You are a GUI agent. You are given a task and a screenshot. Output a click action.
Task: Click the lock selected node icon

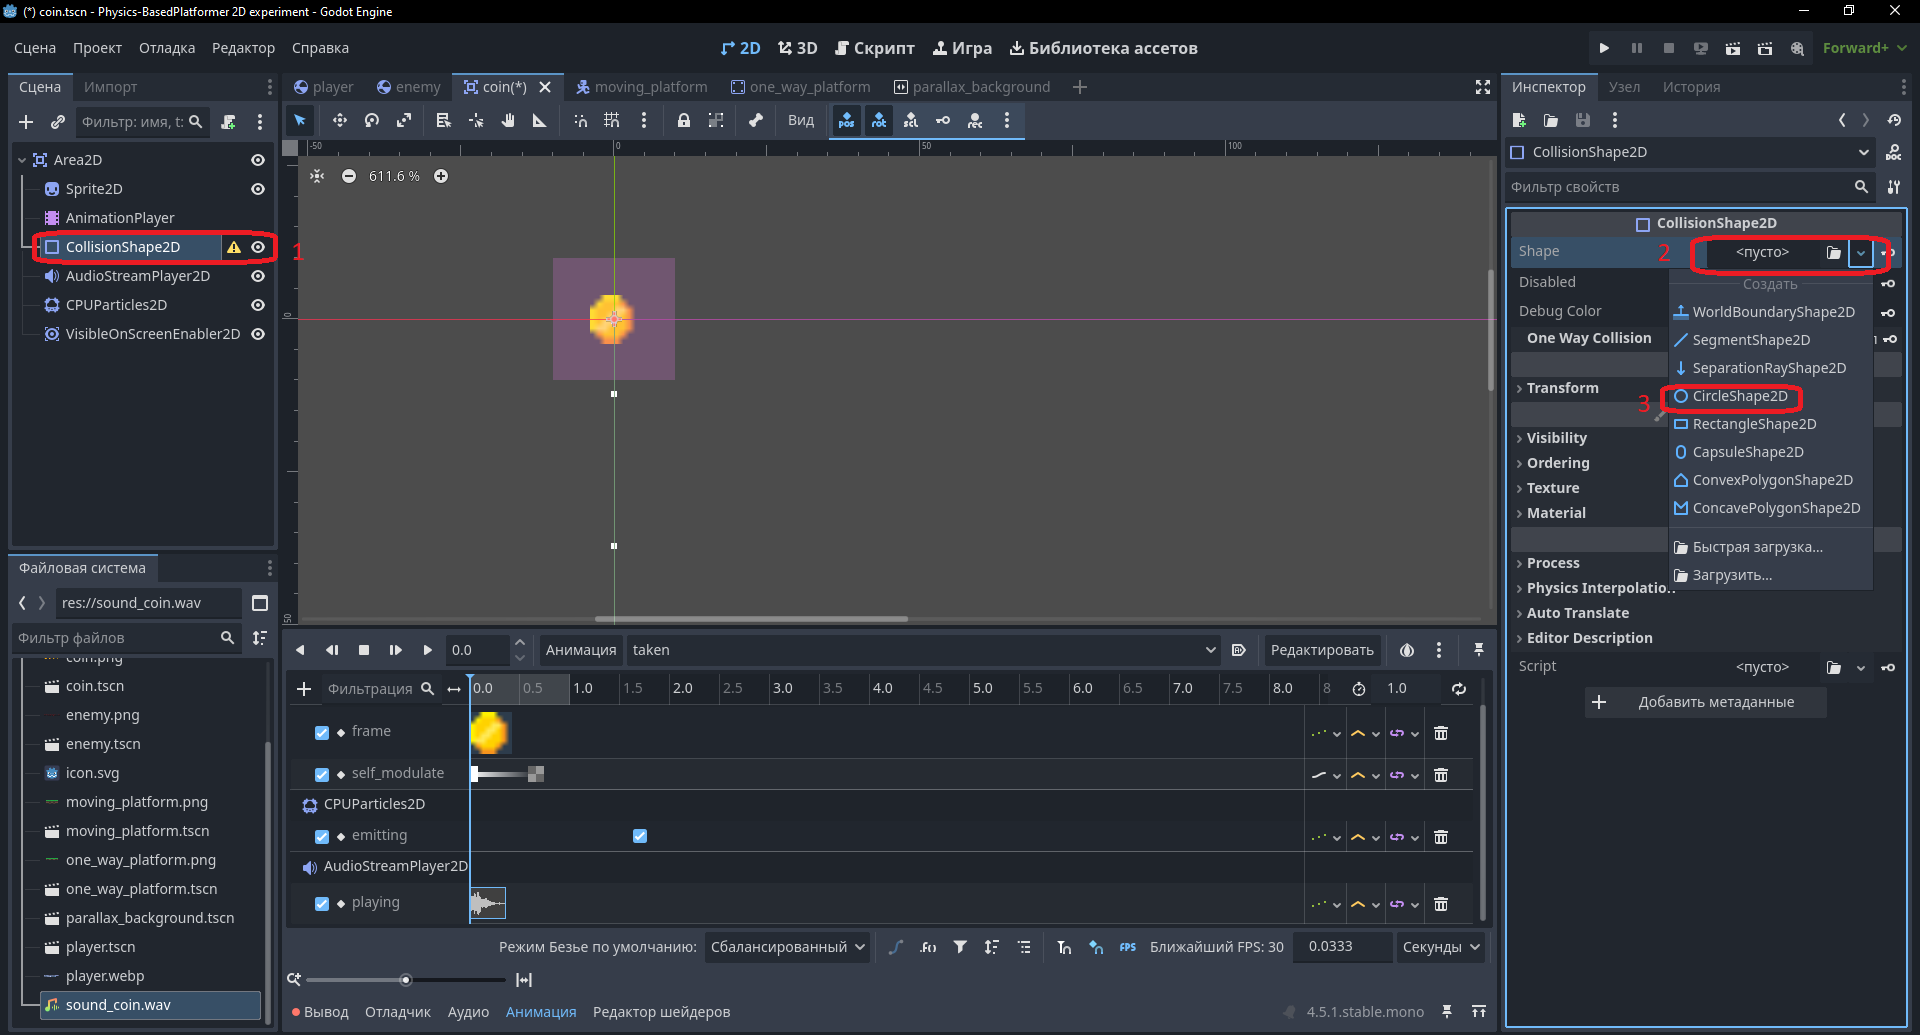point(684,120)
